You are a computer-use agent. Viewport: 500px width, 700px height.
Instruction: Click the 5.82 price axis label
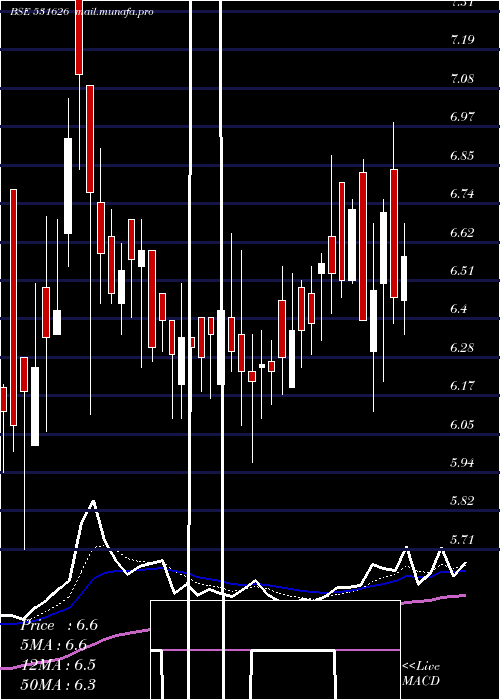coord(462,501)
